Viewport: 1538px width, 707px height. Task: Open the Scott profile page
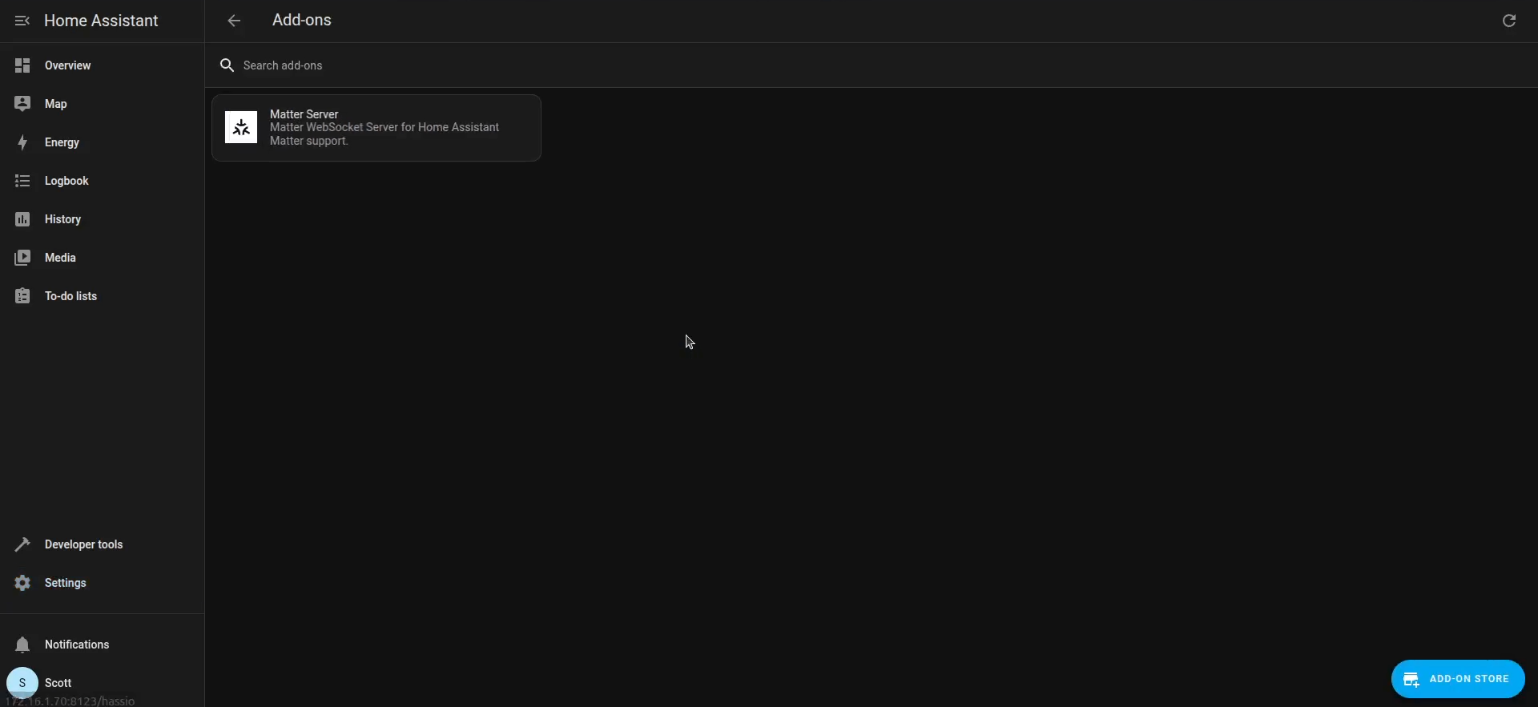click(x=102, y=683)
